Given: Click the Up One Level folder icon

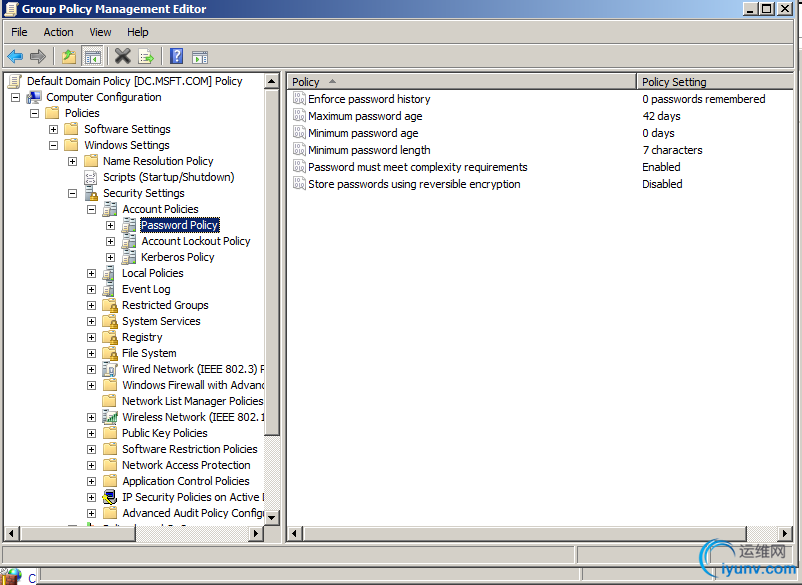Looking at the screenshot, I should [x=68, y=56].
